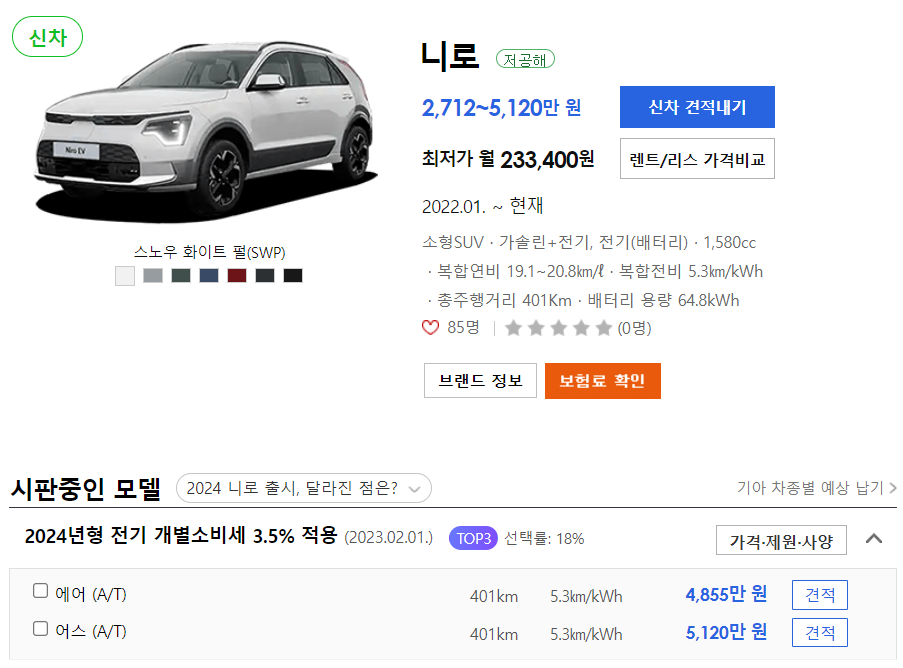Click the white Niro car image
903x668 pixels.
point(207,132)
